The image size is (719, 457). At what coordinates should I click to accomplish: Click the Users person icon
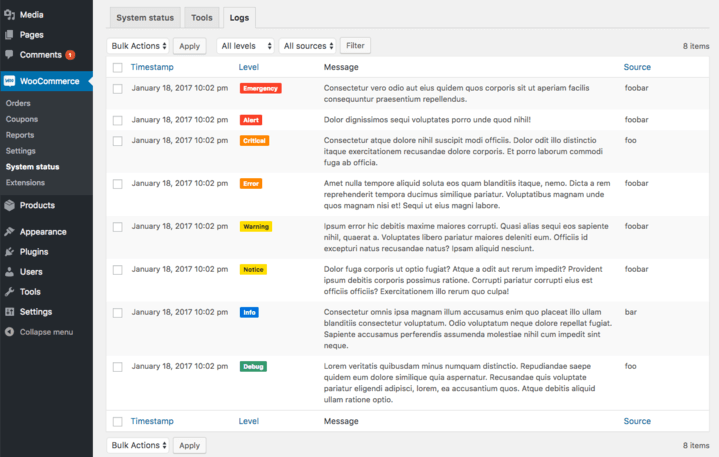pos(9,272)
